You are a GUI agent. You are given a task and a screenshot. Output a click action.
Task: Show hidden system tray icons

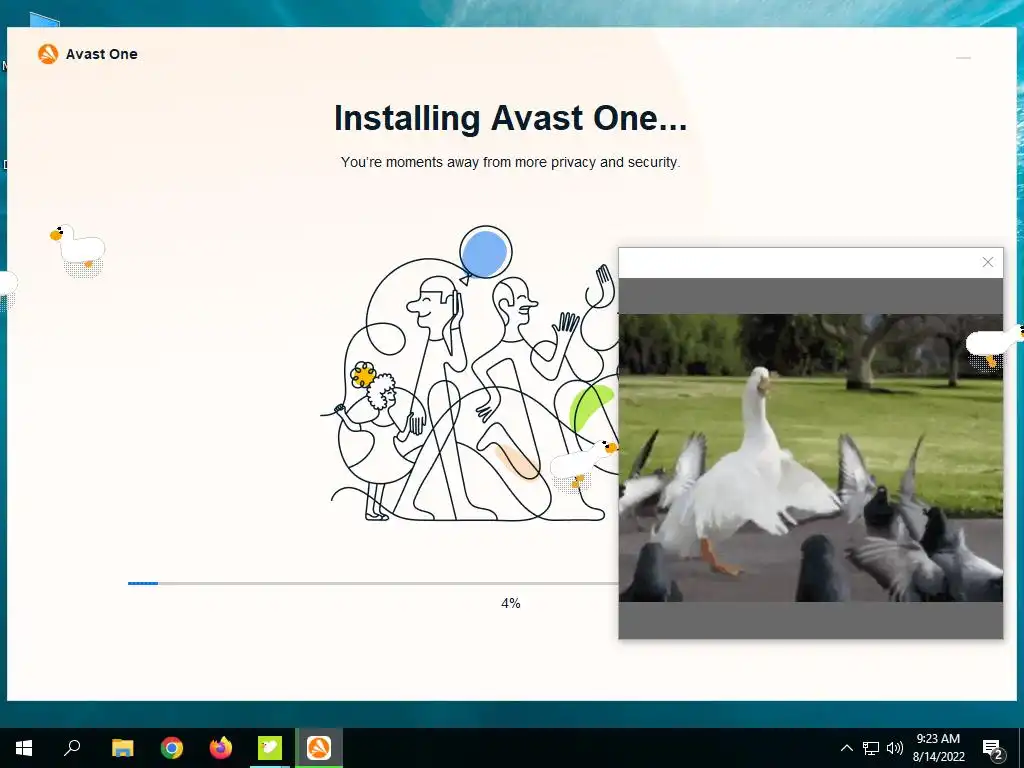pyautogui.click(x=846, y=748)
